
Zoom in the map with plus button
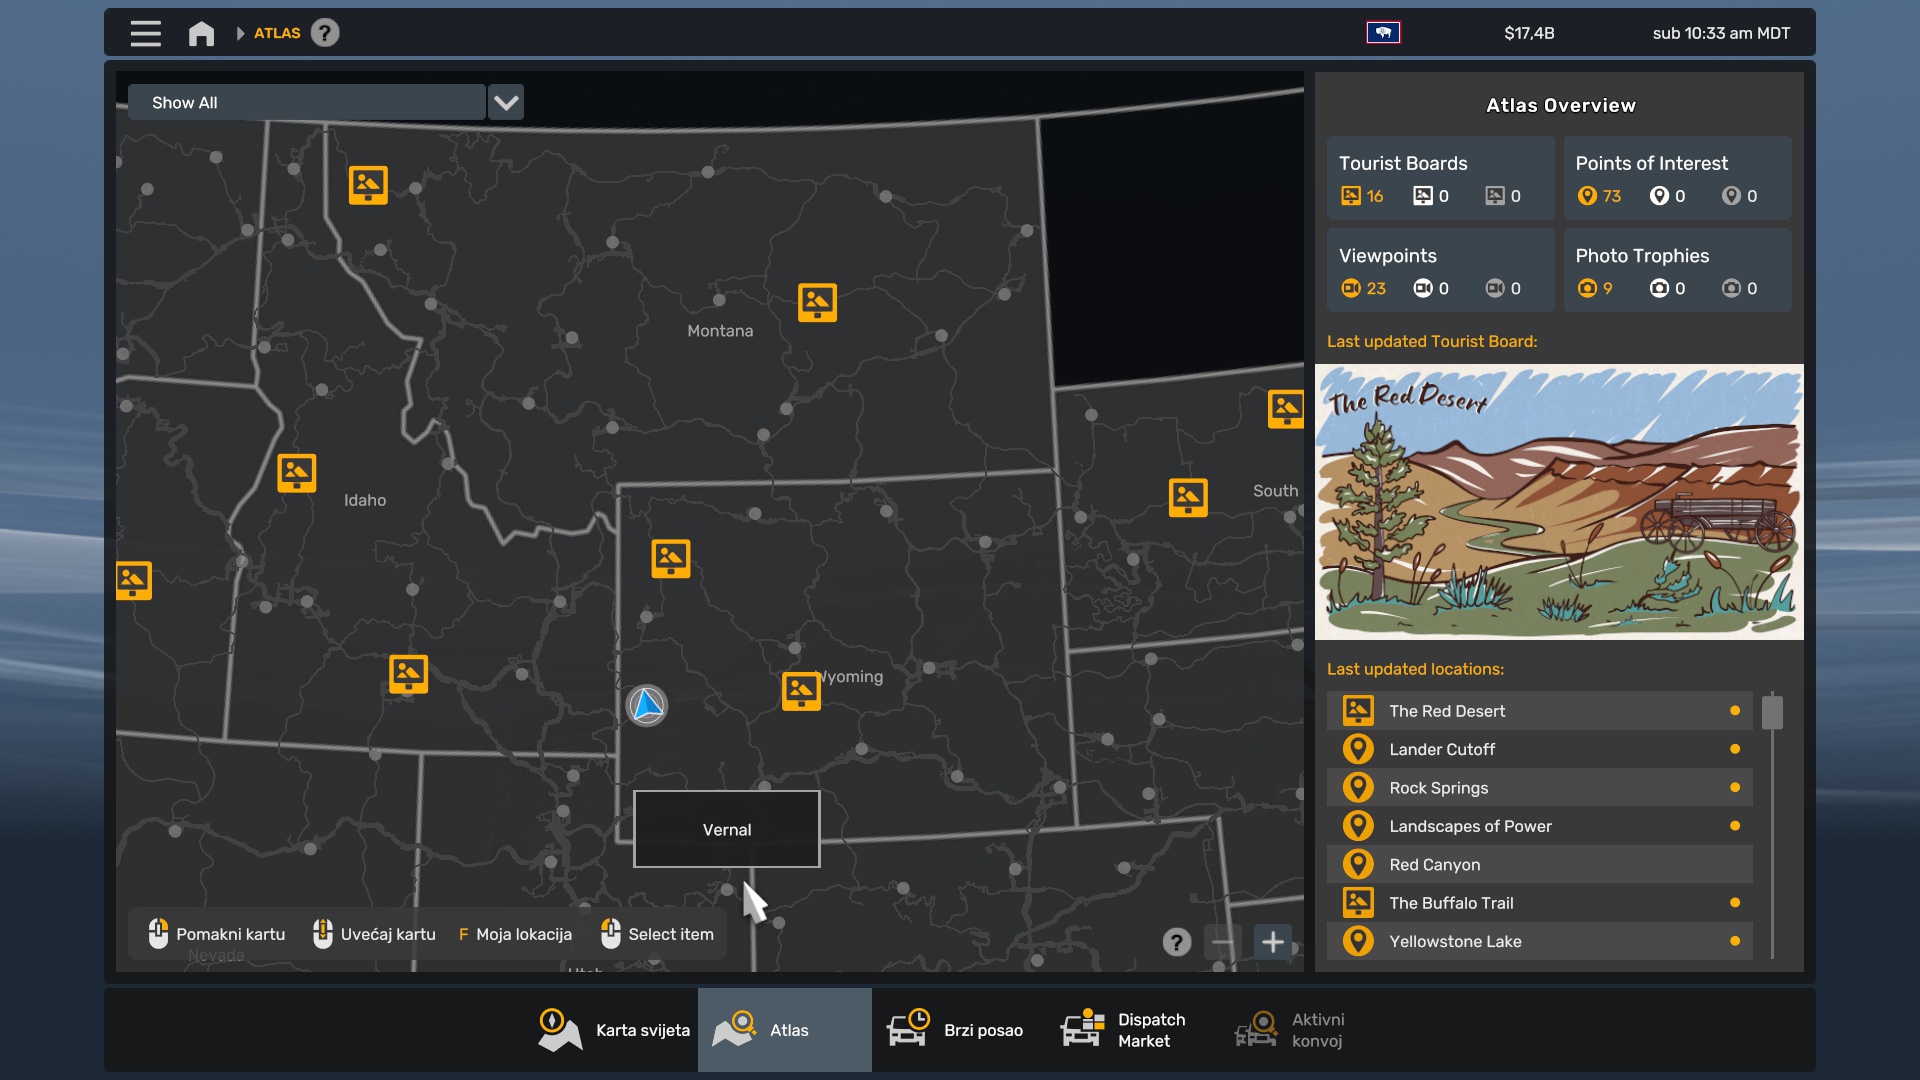pyautogui.click(x=1273, y=942)
